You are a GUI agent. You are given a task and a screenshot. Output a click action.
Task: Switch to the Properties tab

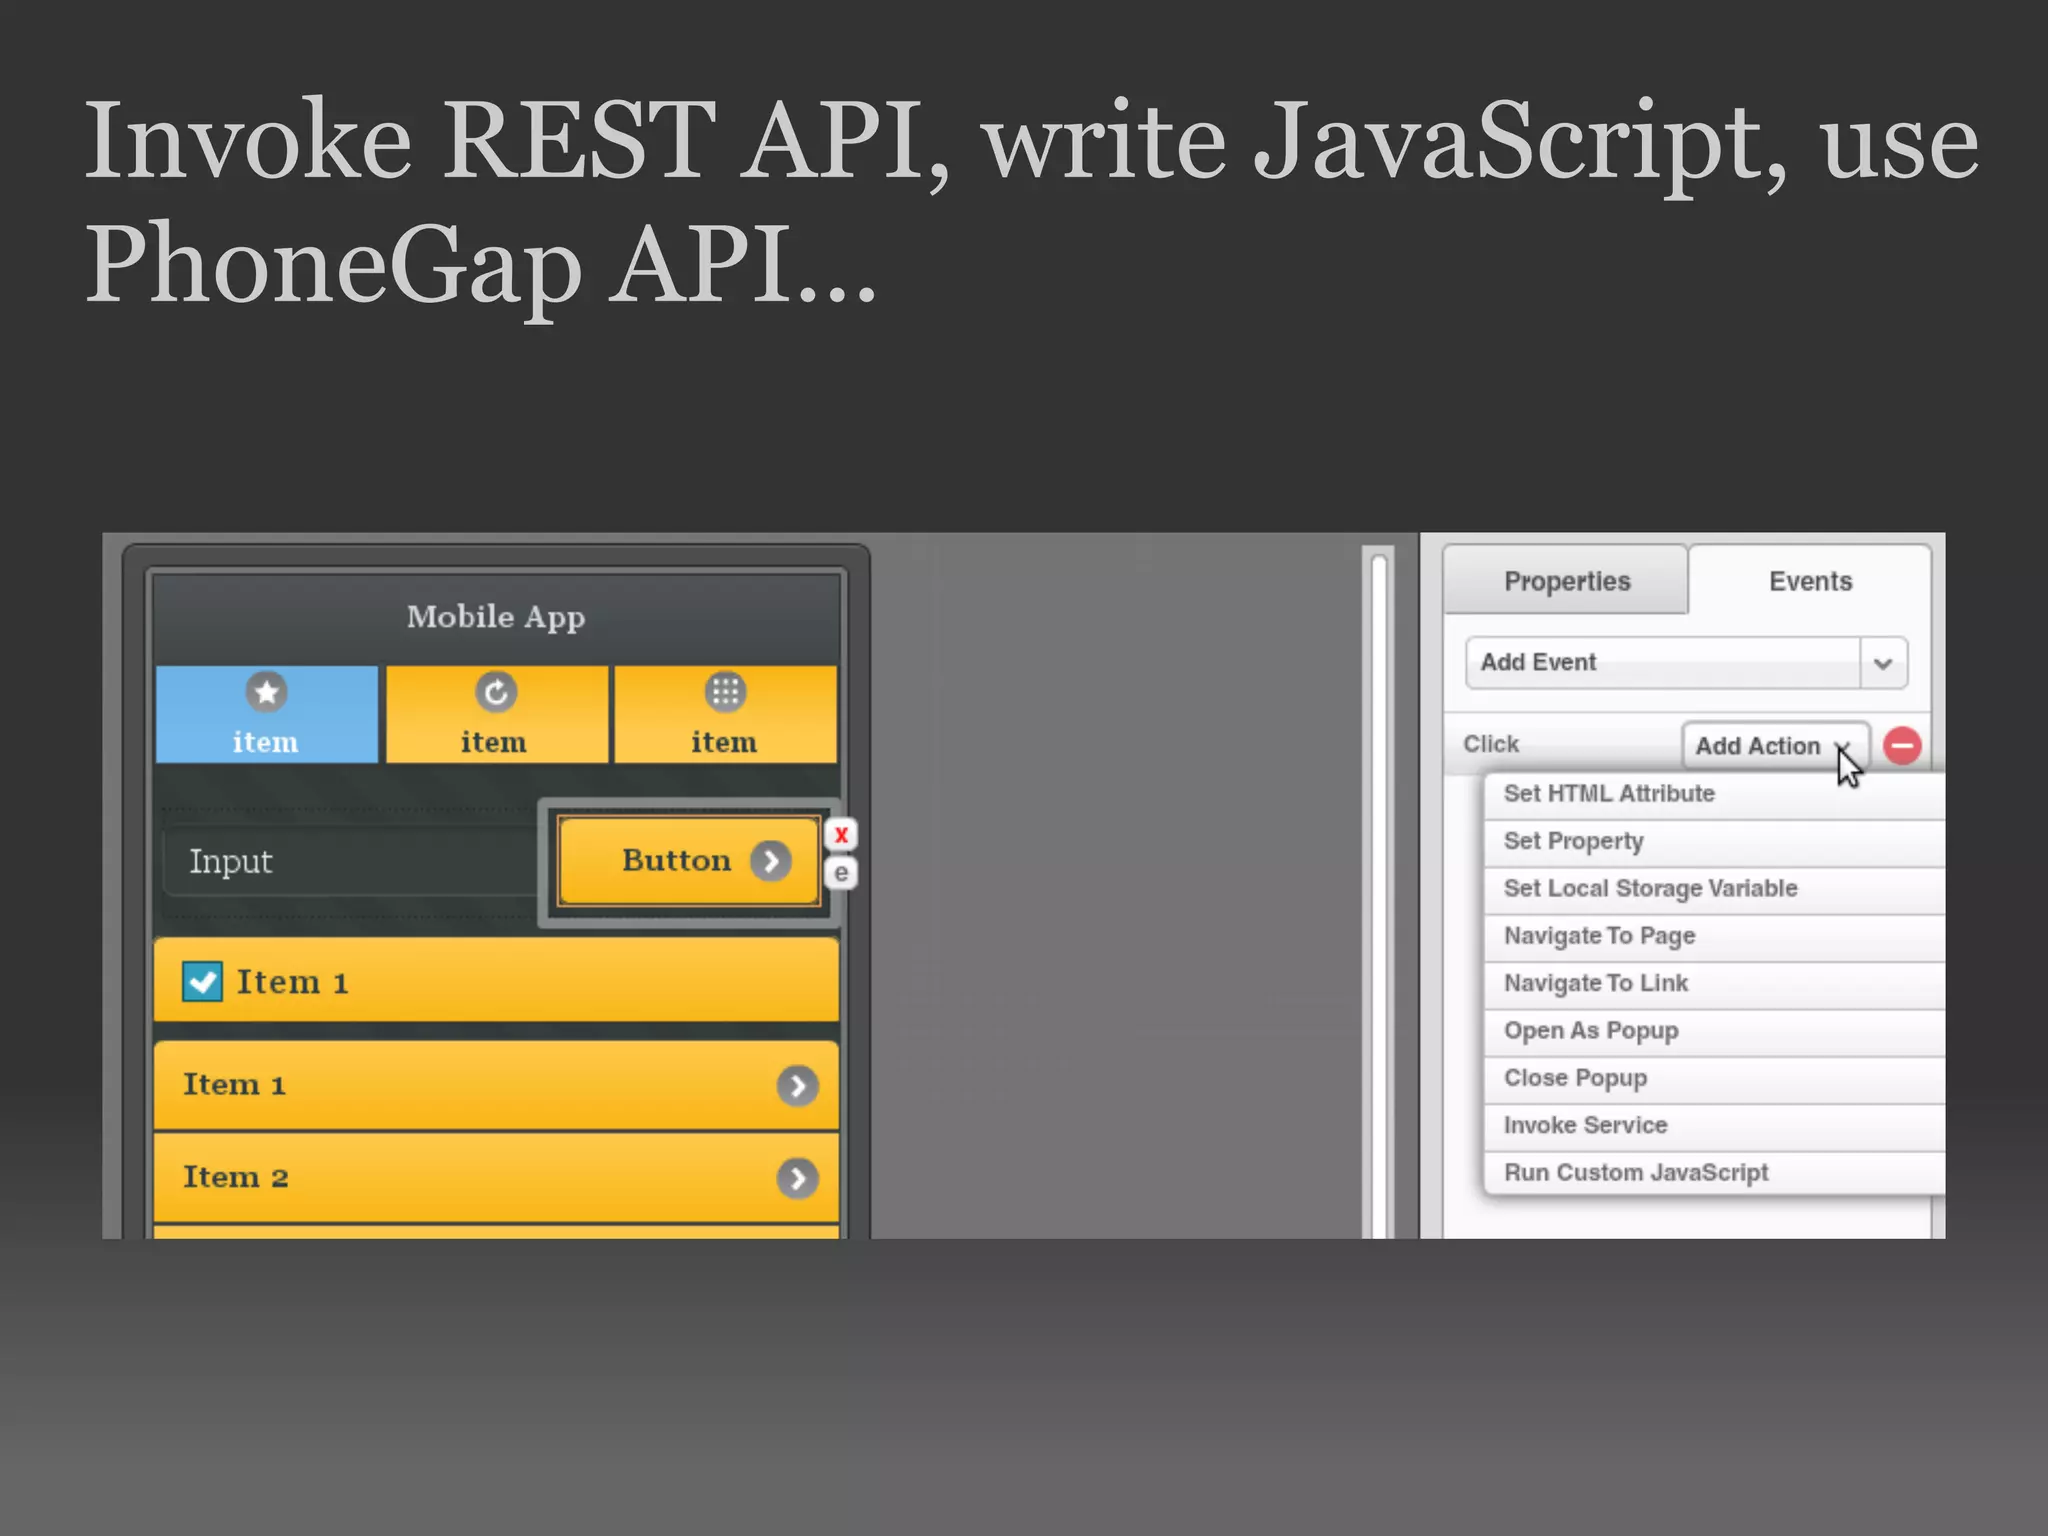coord(1566,581)
